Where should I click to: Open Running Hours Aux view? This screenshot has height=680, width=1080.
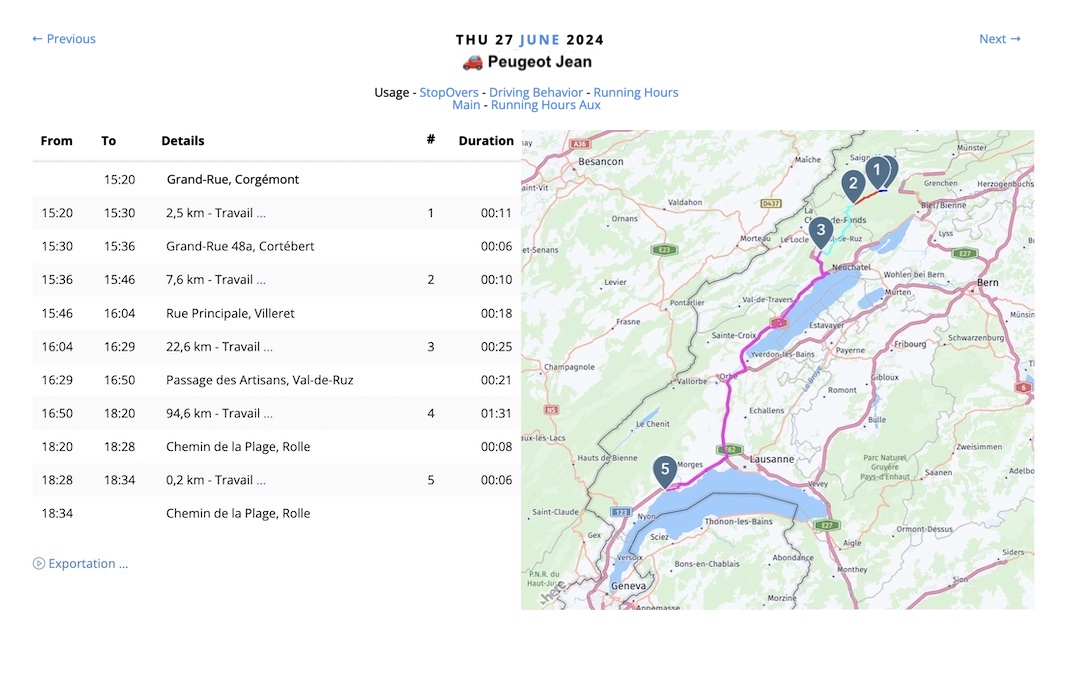point(546,105)
